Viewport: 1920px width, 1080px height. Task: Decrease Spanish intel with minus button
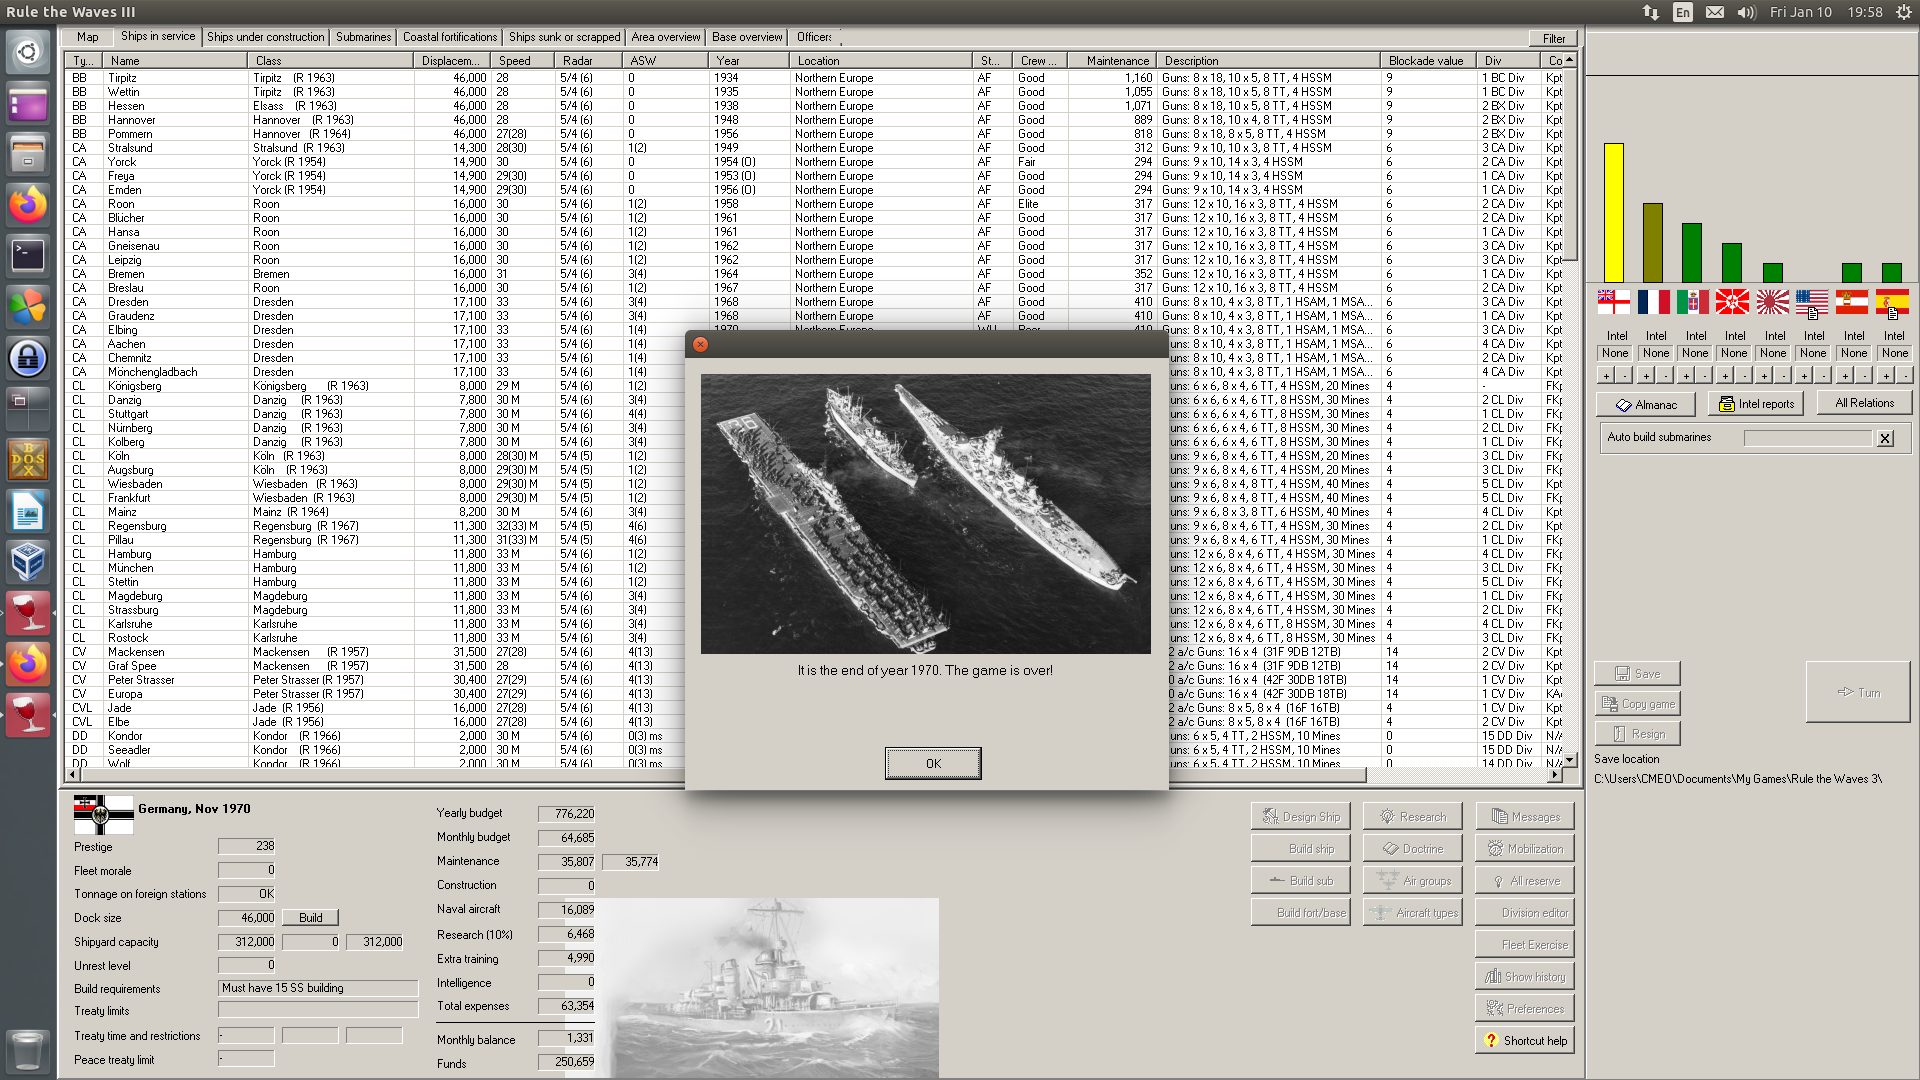pyautogui.click(x=1904, y=376)
